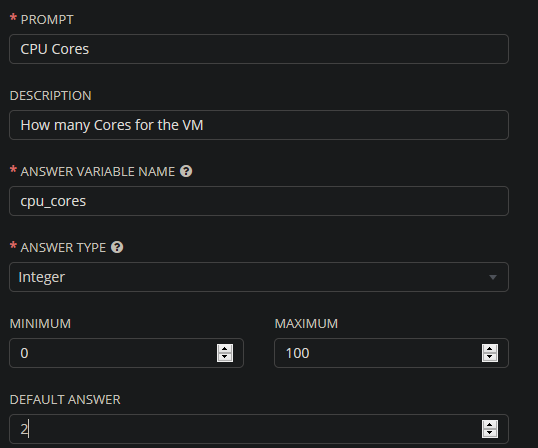Click the DEFAULT ANSWER field label

(65, 400)
